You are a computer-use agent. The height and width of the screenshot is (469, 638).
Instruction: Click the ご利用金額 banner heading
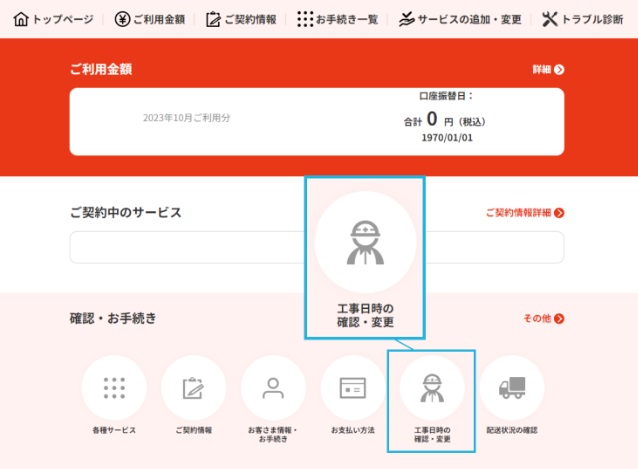(x=101, y=69)
